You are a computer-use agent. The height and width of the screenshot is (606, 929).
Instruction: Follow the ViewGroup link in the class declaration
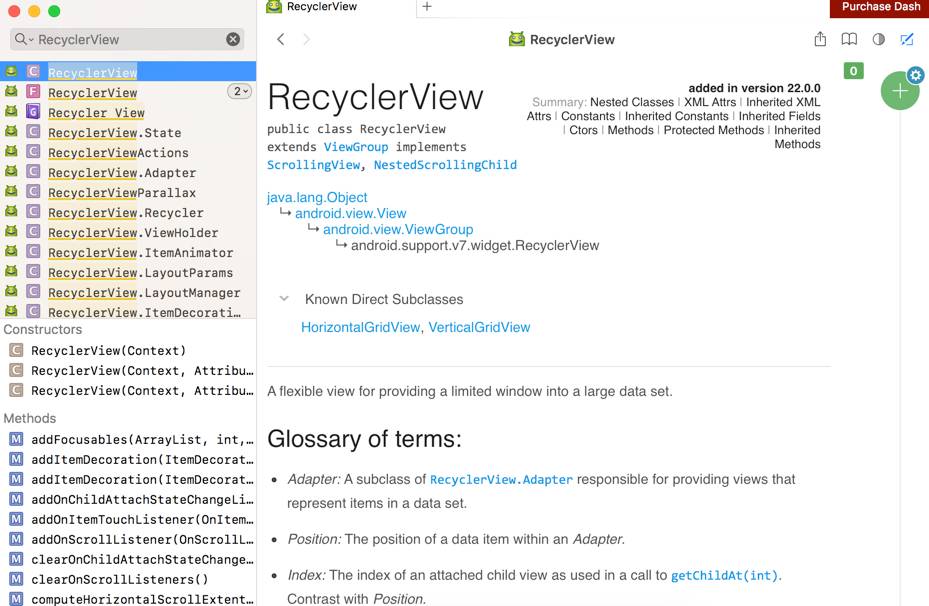pos(355,147)
